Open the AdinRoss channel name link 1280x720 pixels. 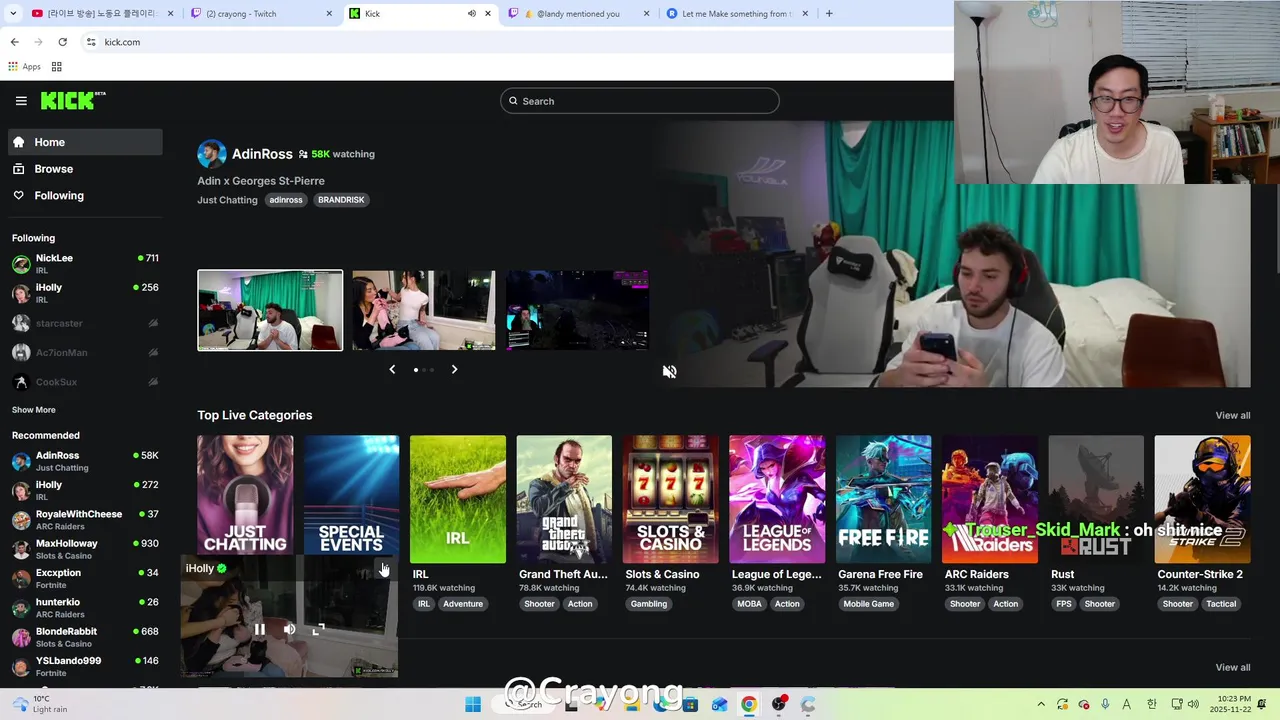pos(262,154)
